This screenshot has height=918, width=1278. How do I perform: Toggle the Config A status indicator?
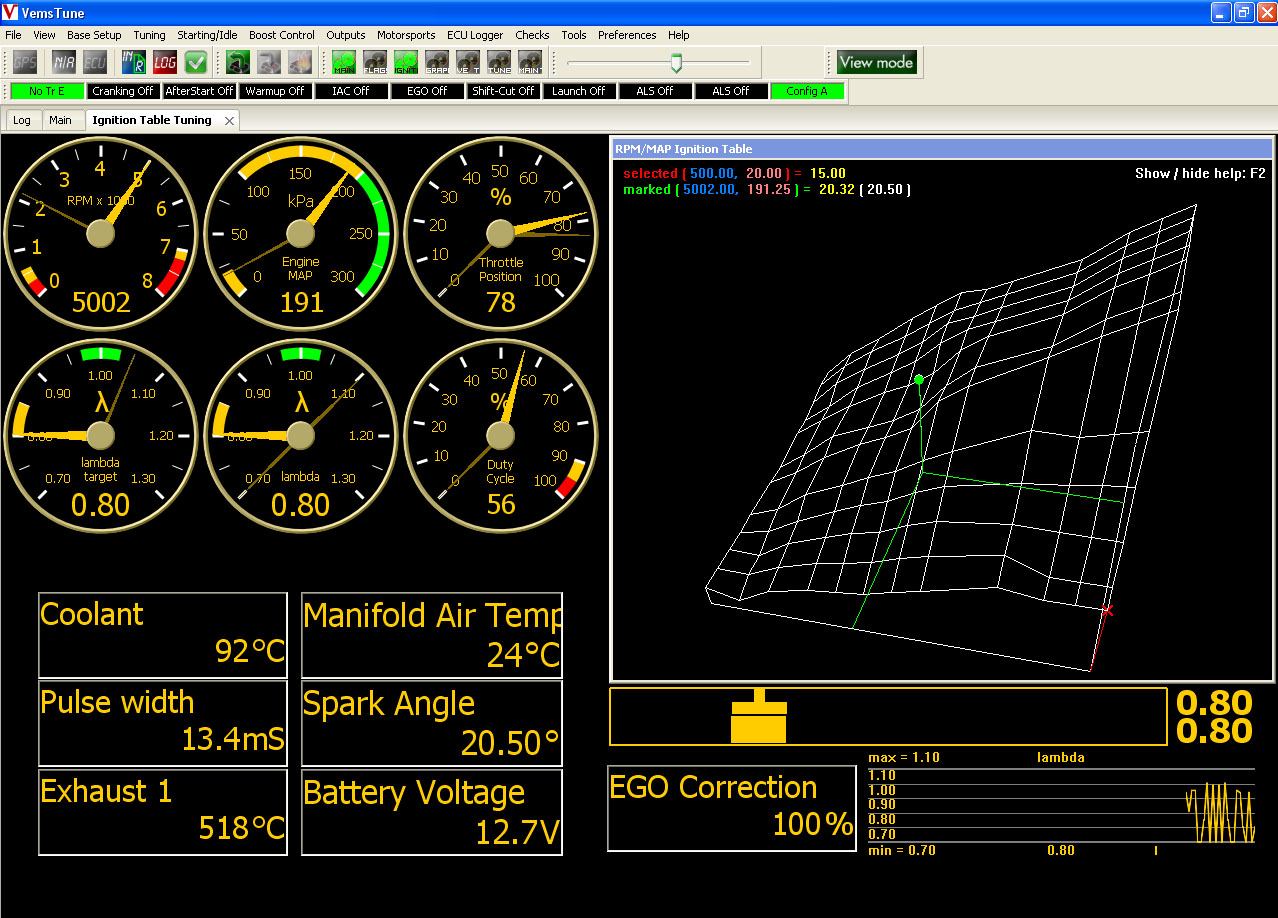click(807, 91)
